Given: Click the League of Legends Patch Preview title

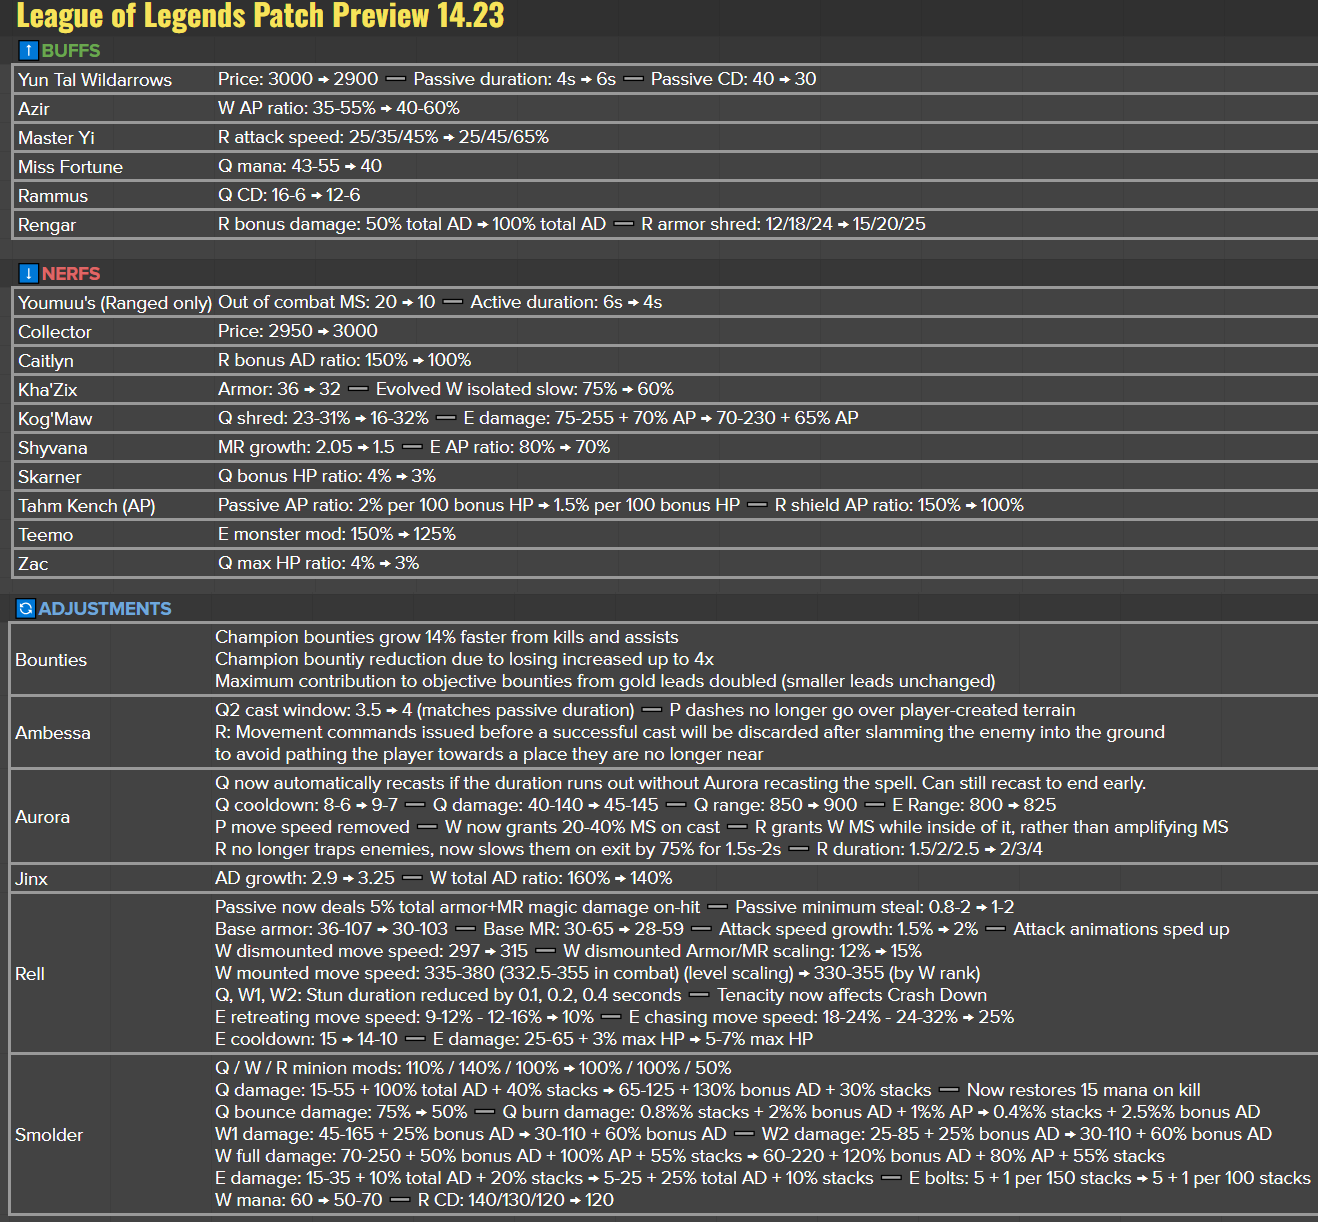Looking at the screenshot, I should click(x=260, y=16).
